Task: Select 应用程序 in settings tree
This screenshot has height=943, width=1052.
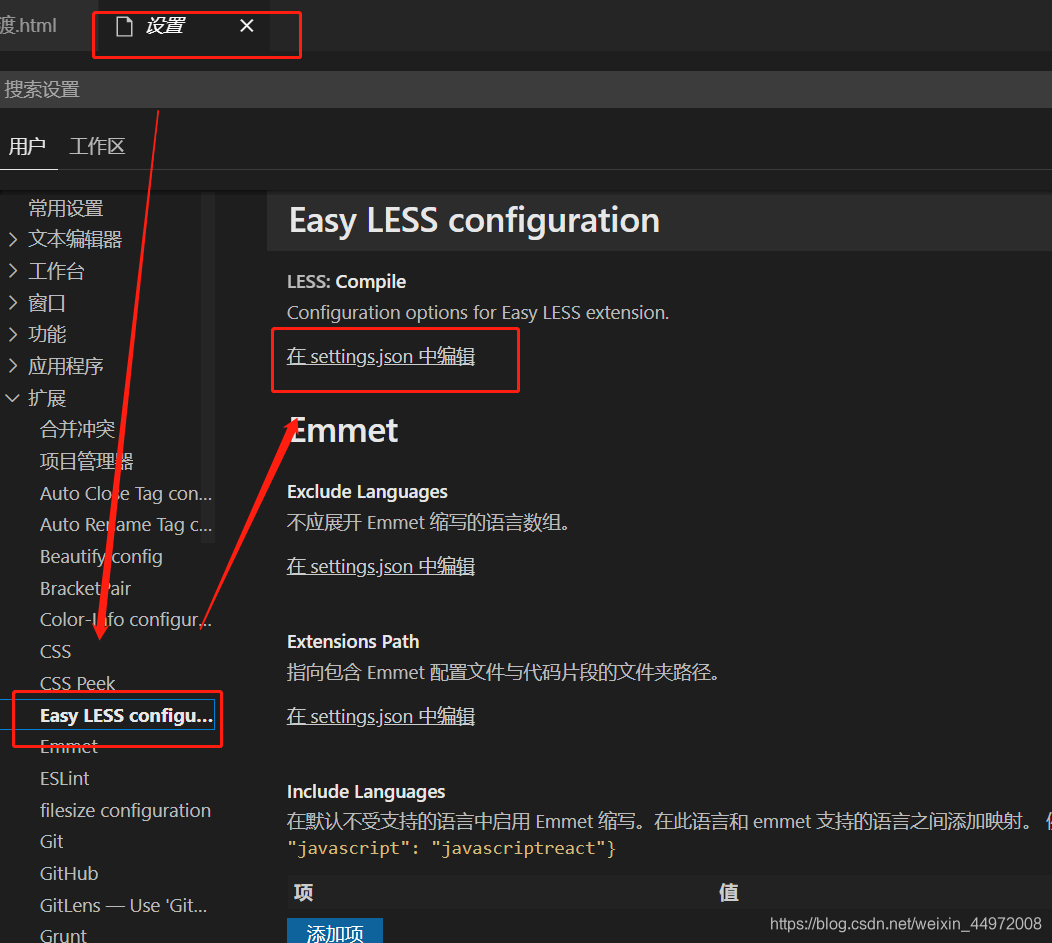Action: (66, 366)
